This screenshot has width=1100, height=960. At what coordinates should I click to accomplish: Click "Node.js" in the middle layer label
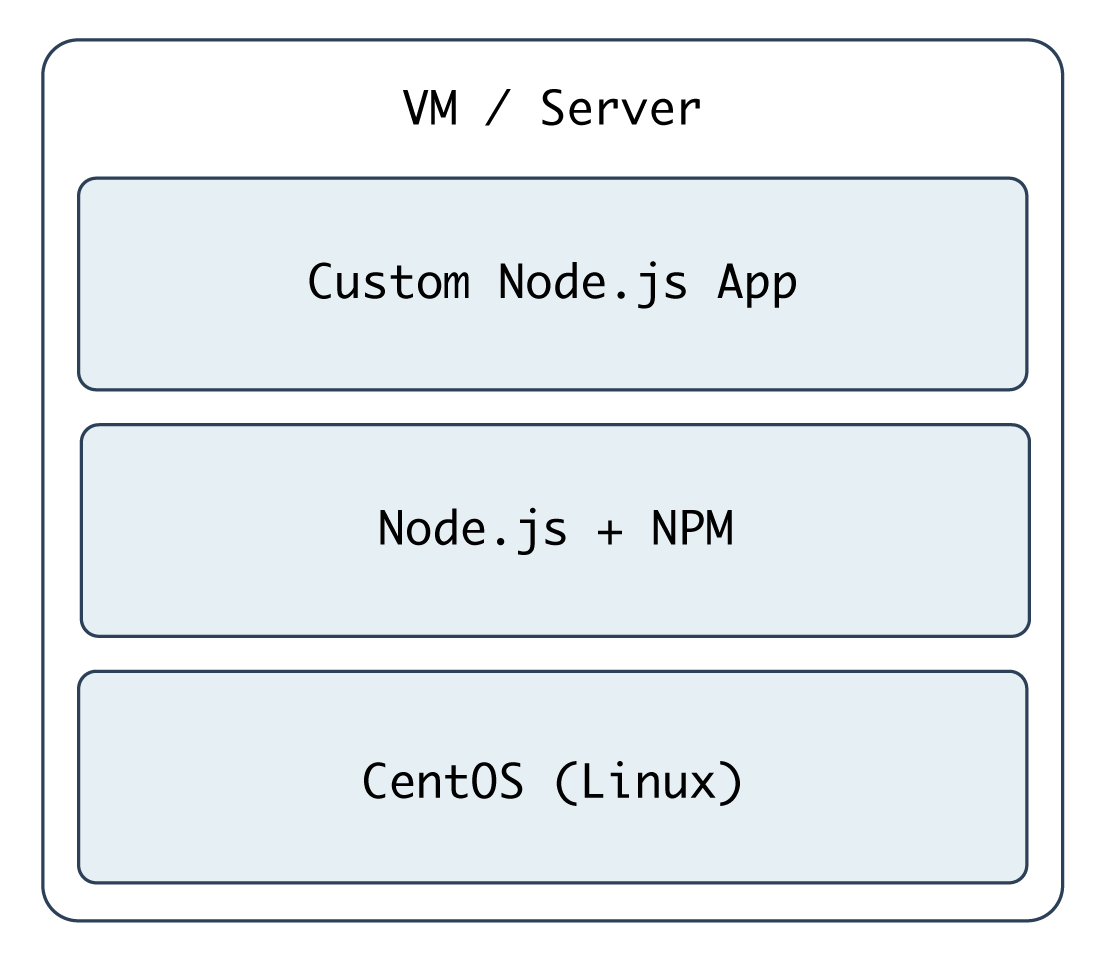tap(472, 529)
